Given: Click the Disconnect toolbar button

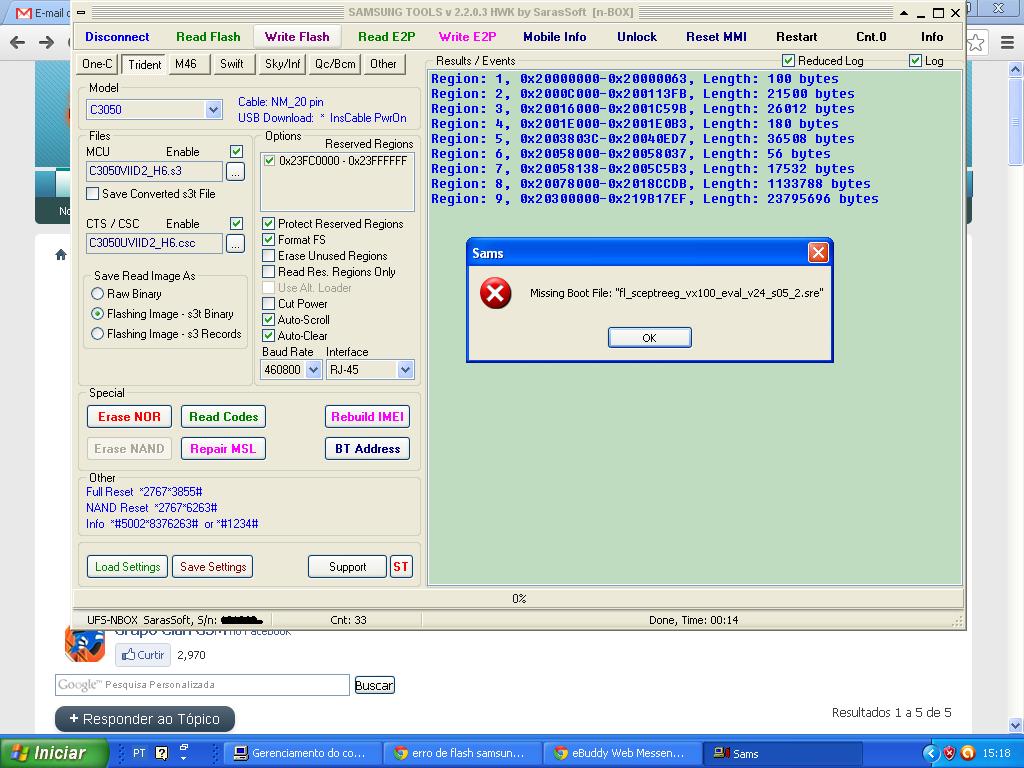Looking at the screenshot, I should pos(117,37).
